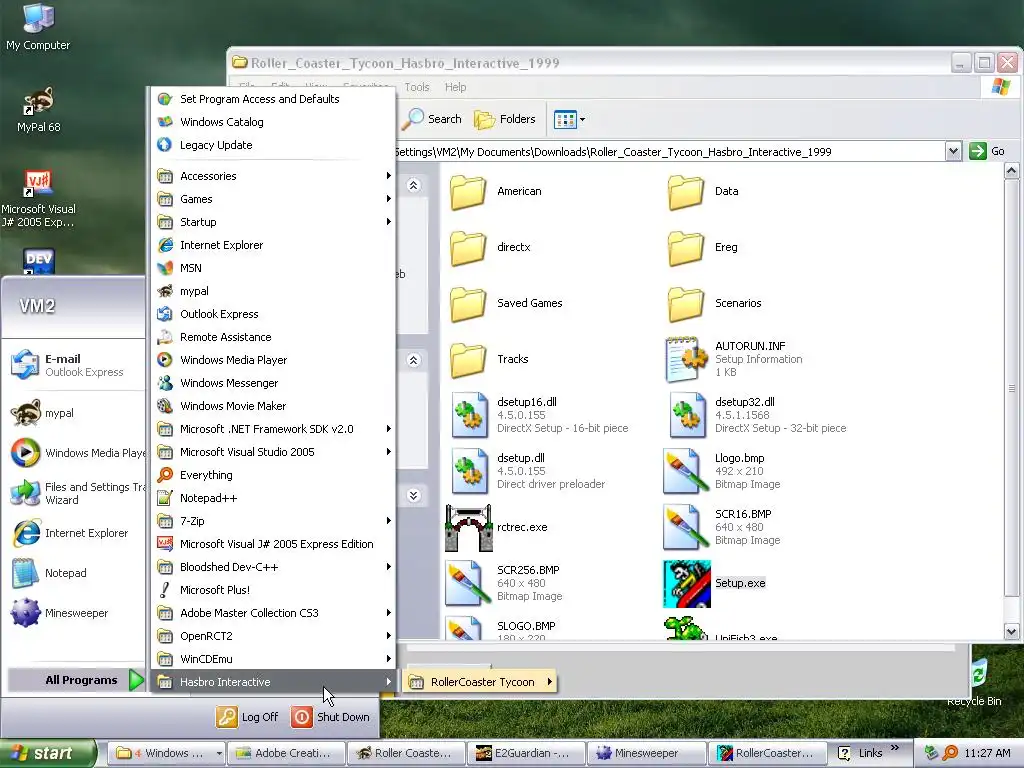
Task: Open Notepad from start menu
Action: [x=73, y=573]
